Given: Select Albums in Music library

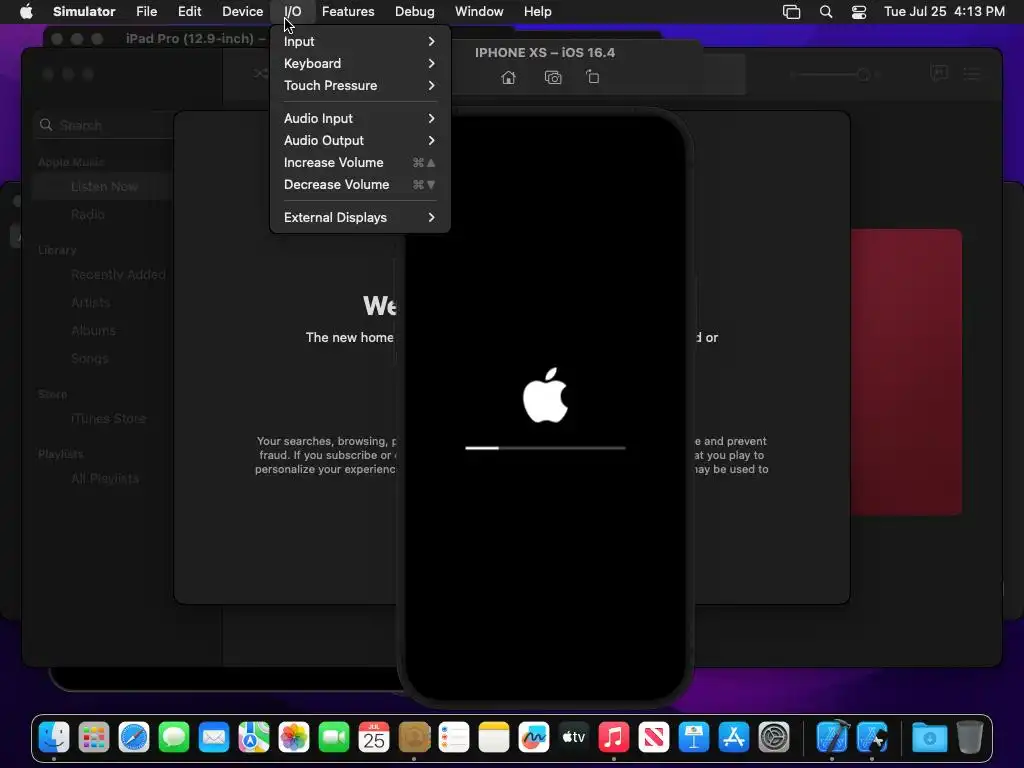Looking at the screenshot, I should pos(93,330).
